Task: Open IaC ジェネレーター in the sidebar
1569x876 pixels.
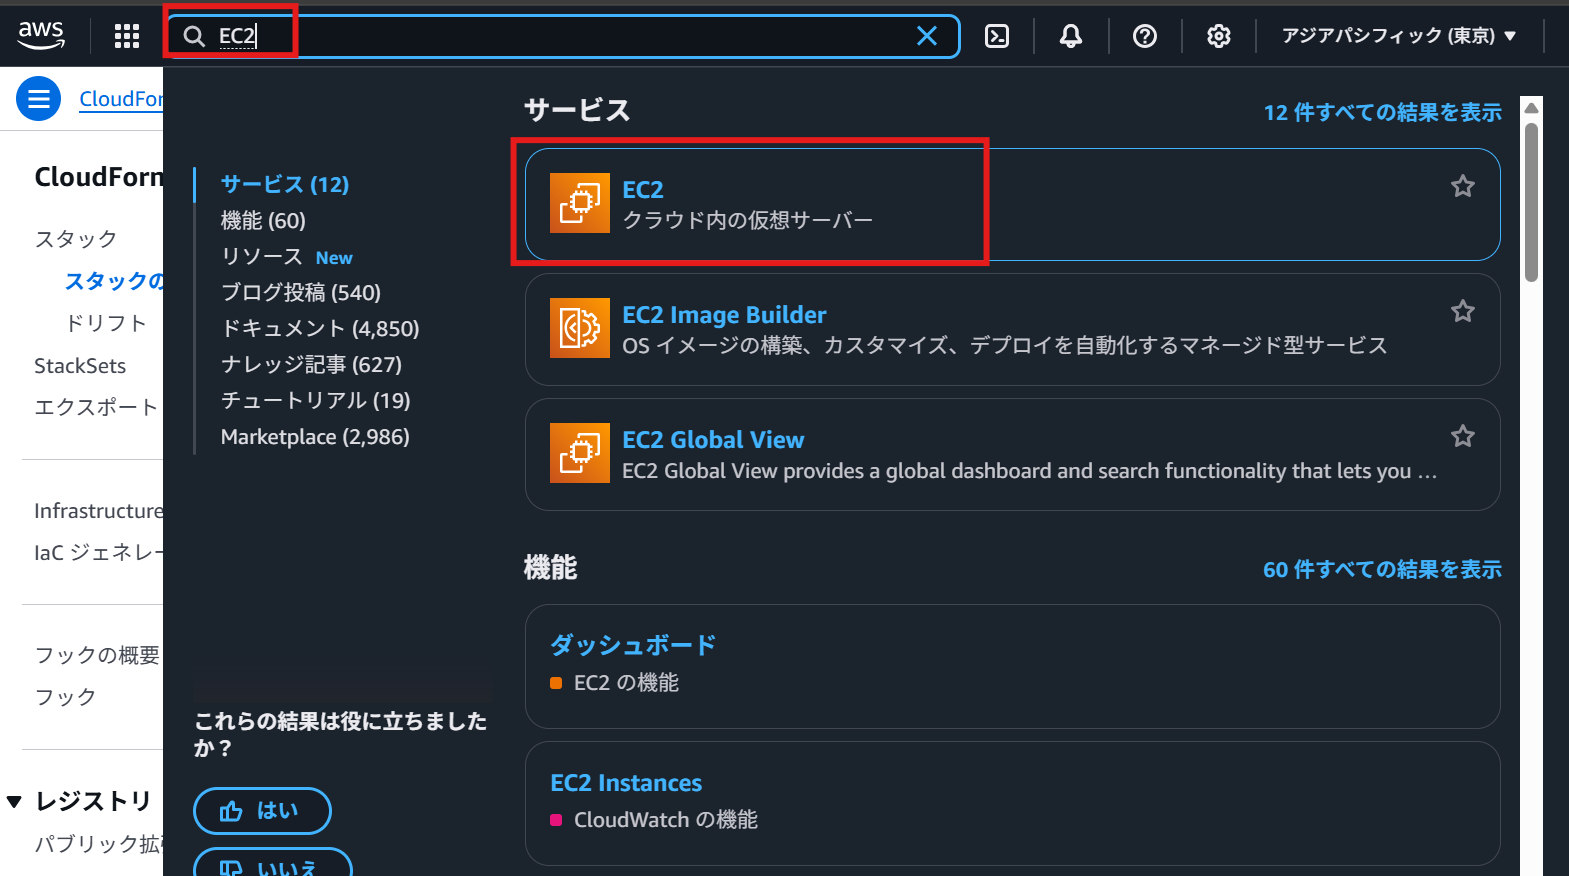Action: tap(98, 553)
